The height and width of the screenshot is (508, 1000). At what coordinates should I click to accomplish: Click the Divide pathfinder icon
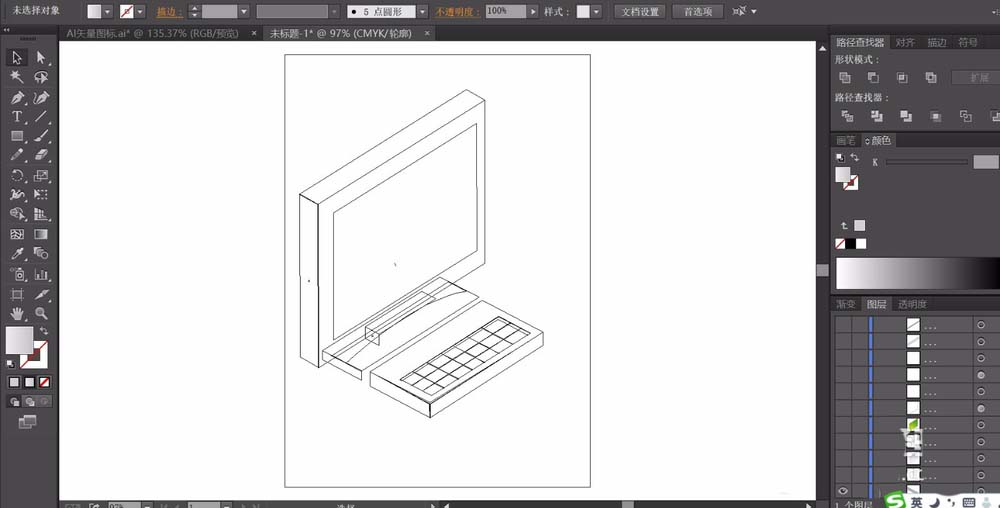click(x=848, y=116)
